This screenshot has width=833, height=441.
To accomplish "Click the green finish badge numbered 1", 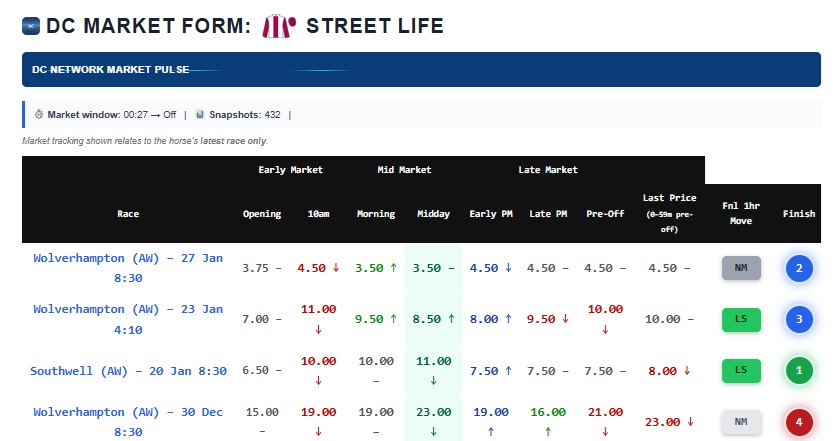I will coord(799,370).
